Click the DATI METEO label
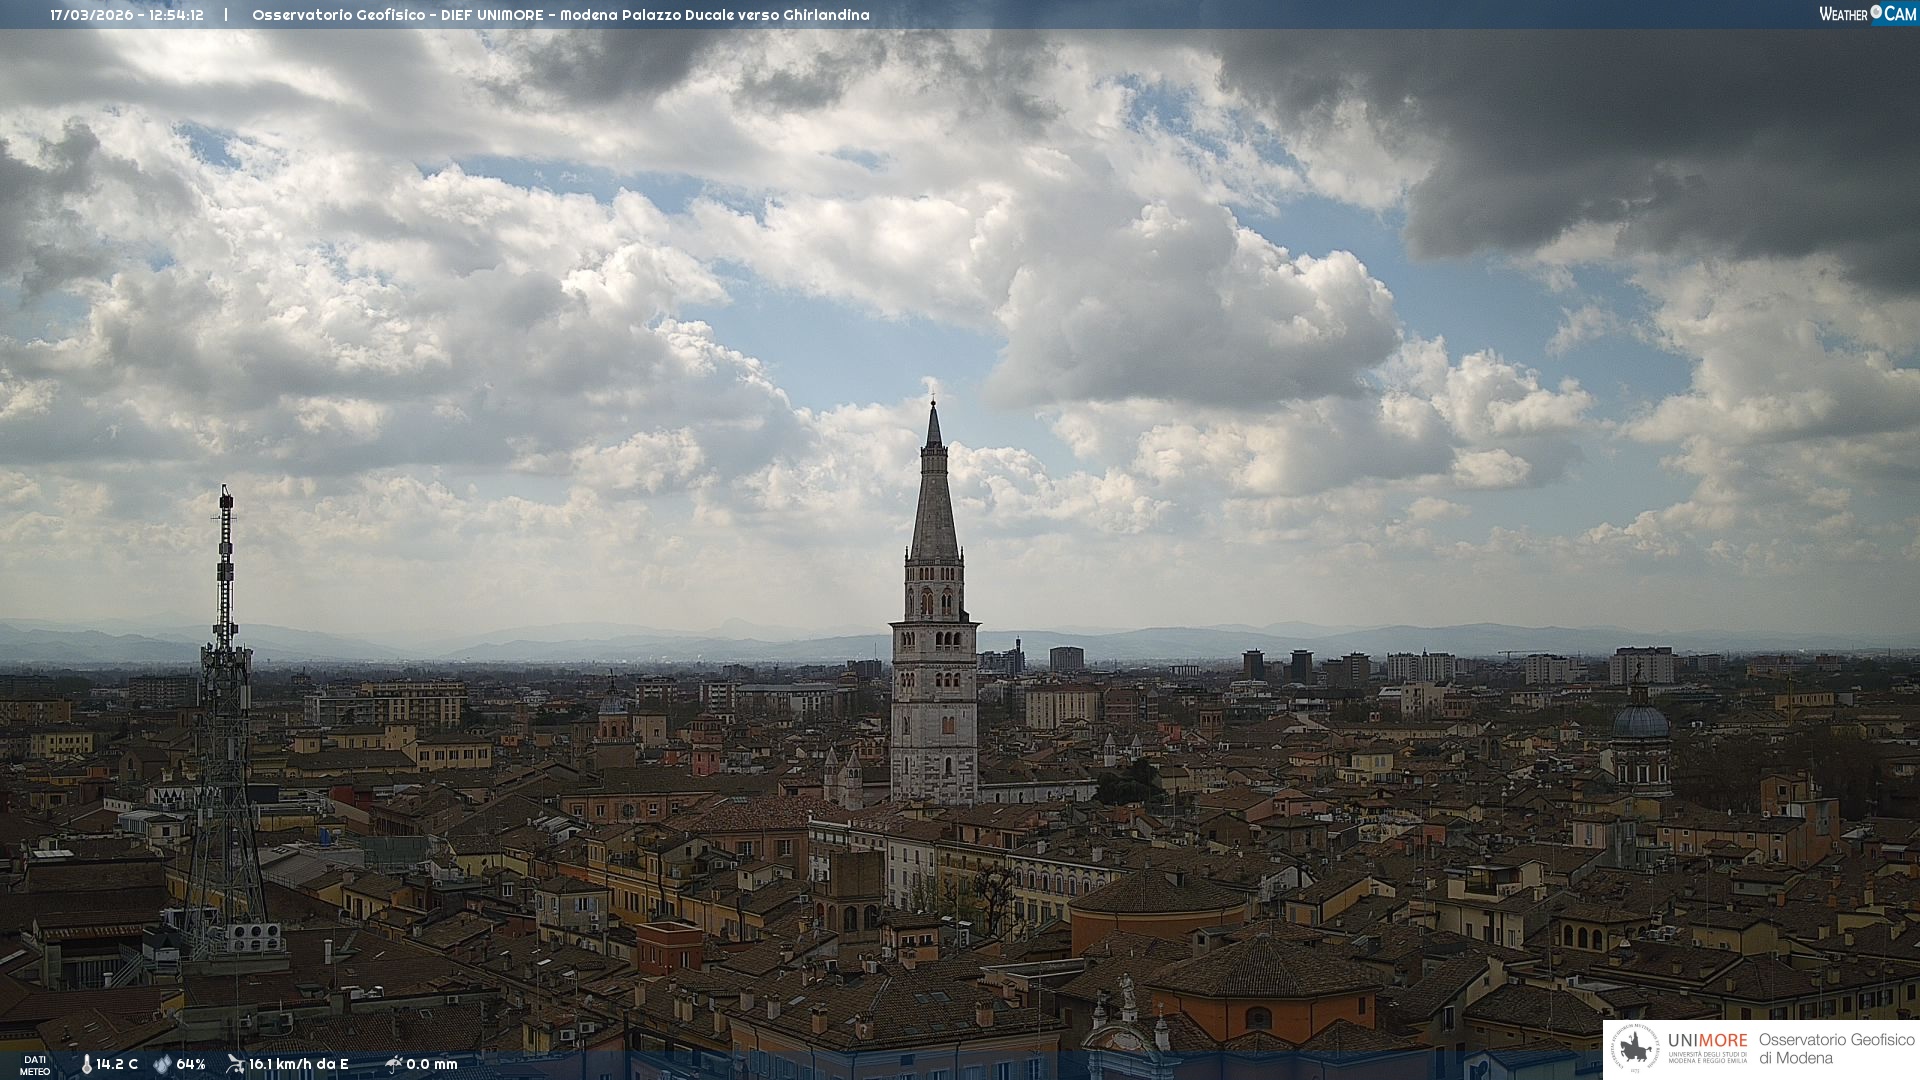This screenshot has width=1920, height=1080. tap(35, 1065)
